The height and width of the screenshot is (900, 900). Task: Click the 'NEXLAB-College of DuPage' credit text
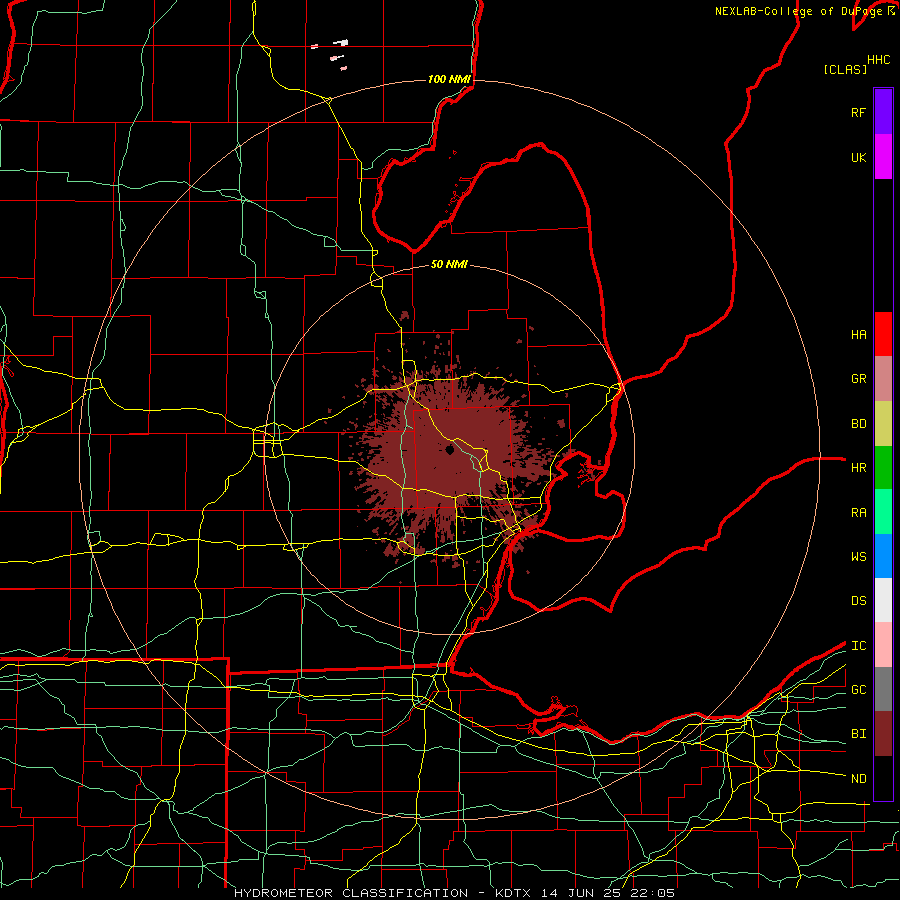[x=798, y=11]
